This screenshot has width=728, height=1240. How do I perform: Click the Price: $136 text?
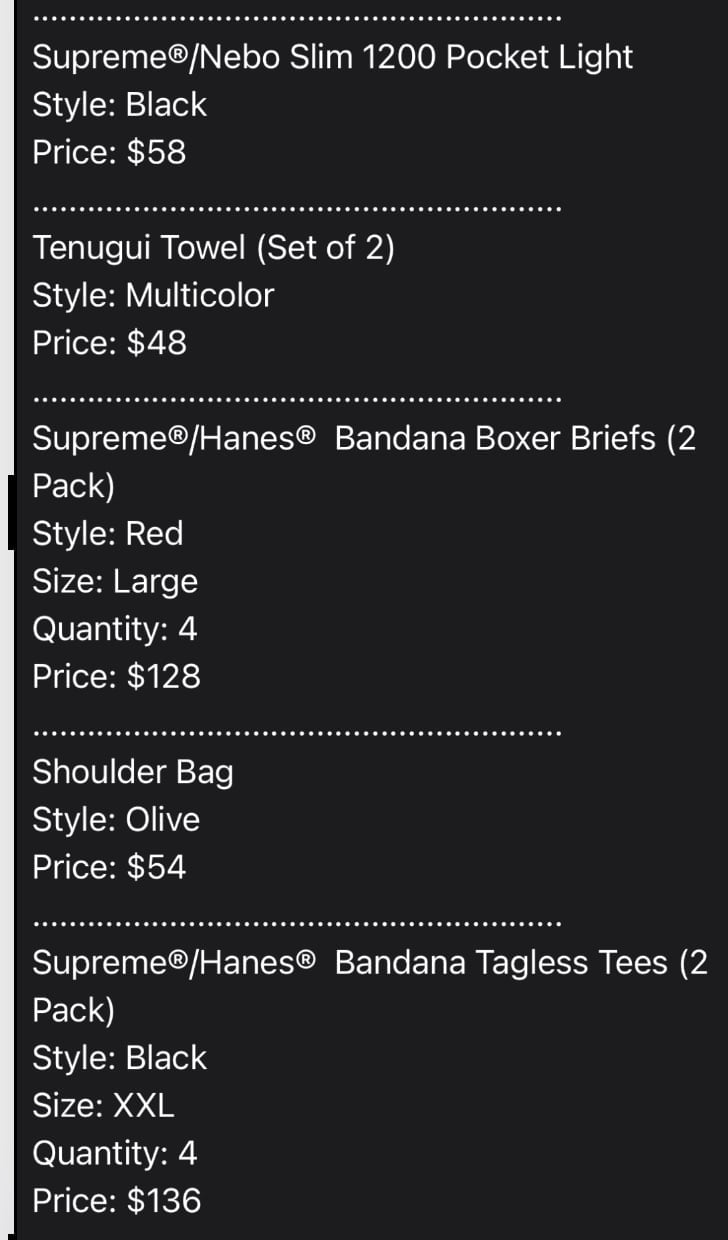116,1201
